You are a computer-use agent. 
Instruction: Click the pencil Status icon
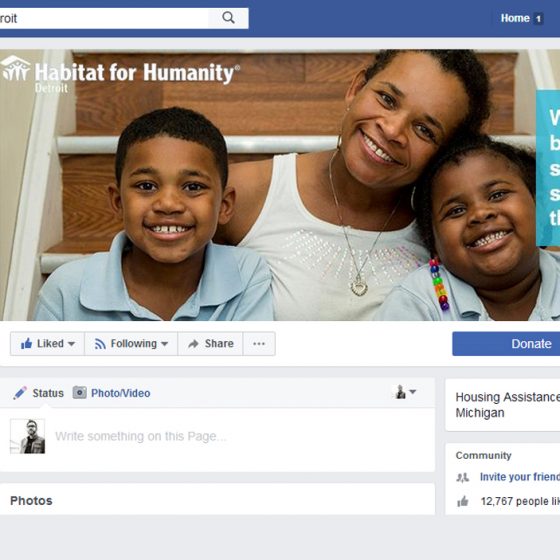[x=20, y=393]
